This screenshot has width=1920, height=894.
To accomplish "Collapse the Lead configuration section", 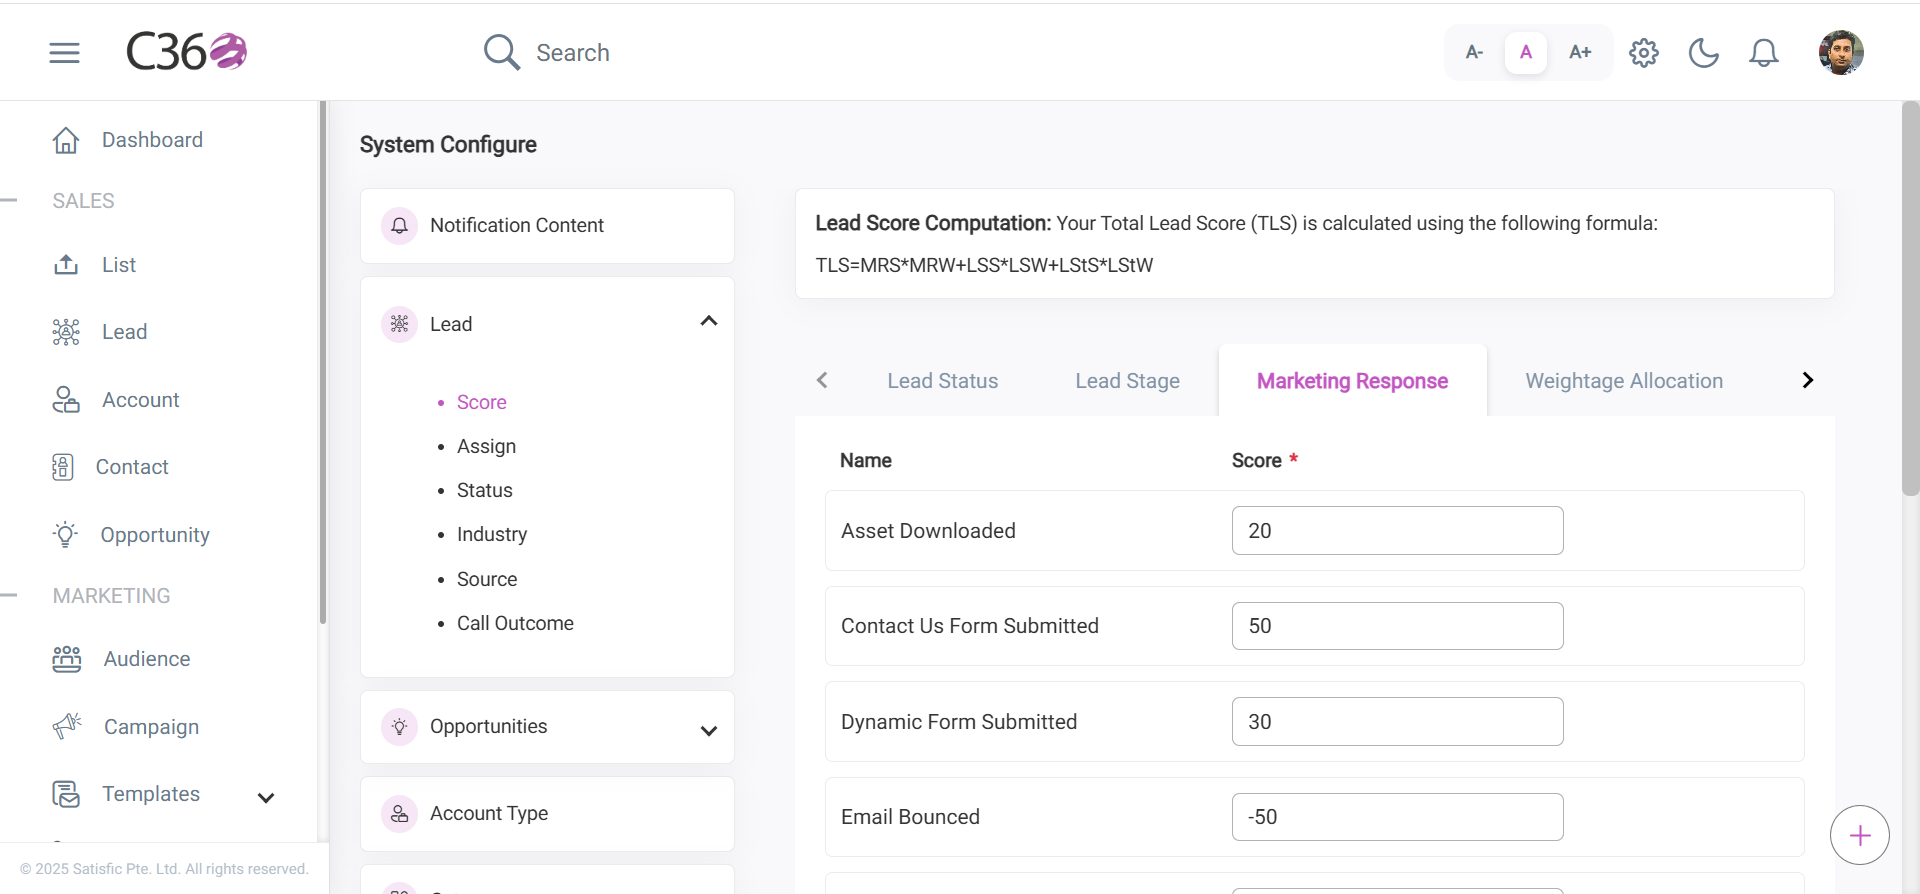I will coord(709,321).
